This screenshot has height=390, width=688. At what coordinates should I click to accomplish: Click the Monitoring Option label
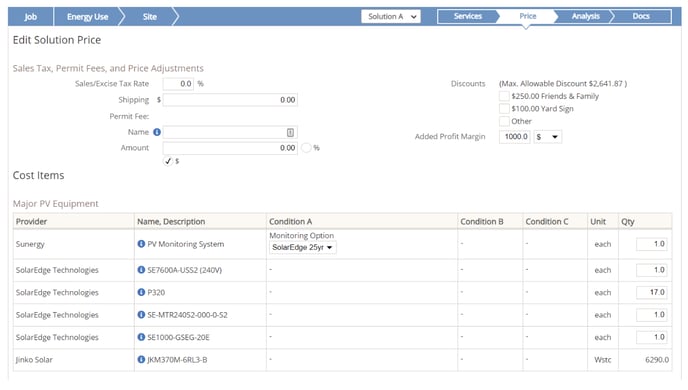click(301, 236)
